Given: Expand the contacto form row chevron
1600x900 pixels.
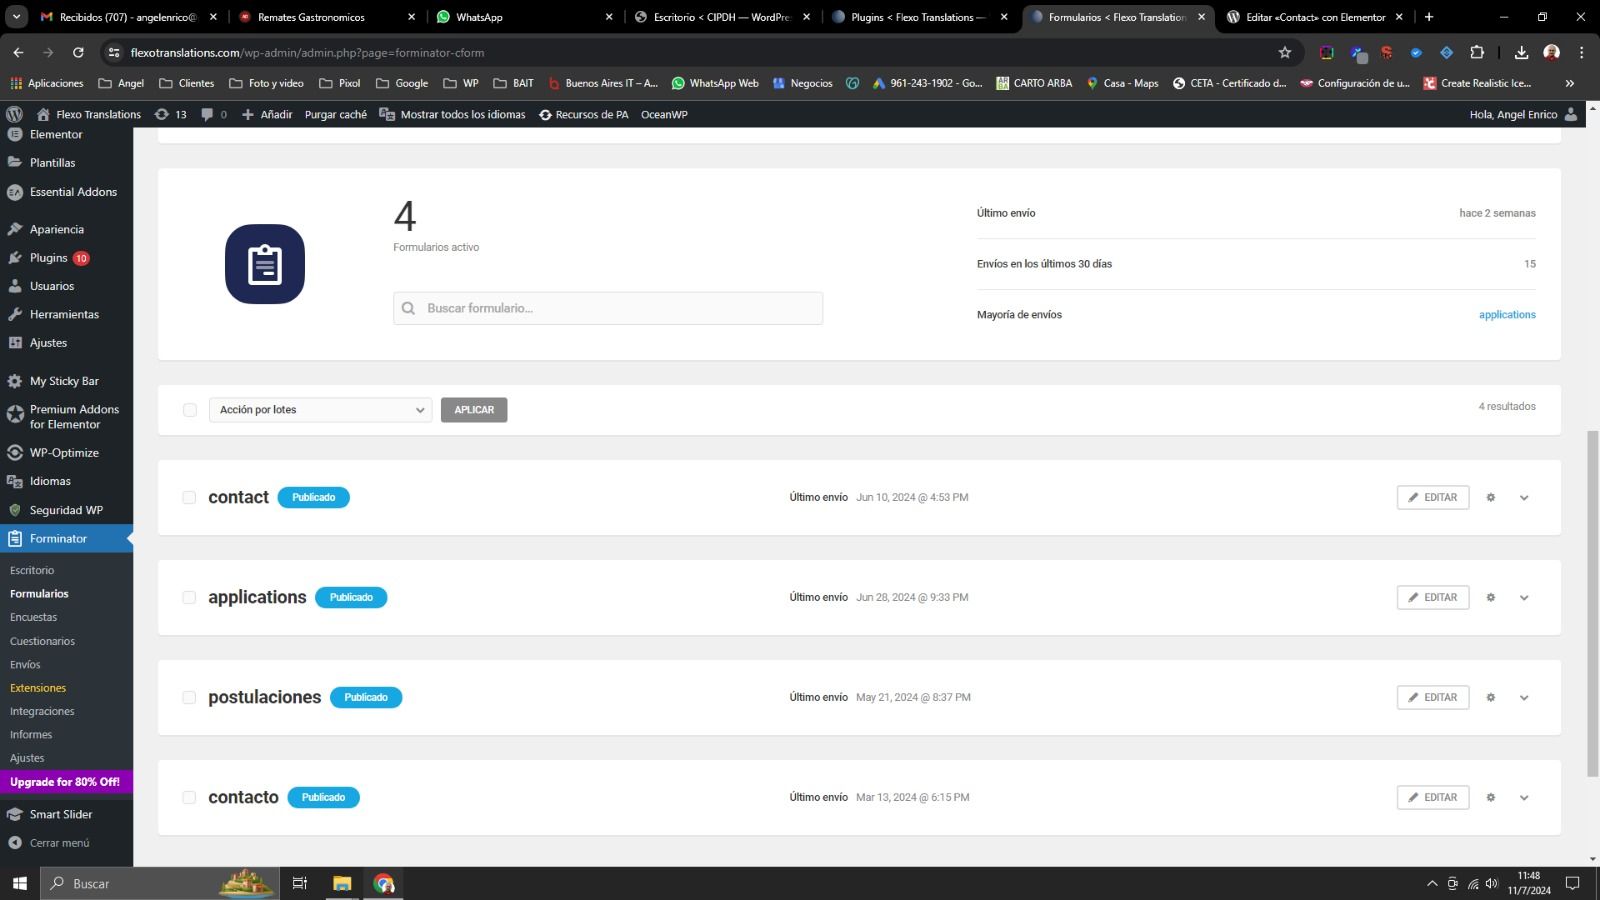Looking at the screenshot, I should coord(1524,797).
